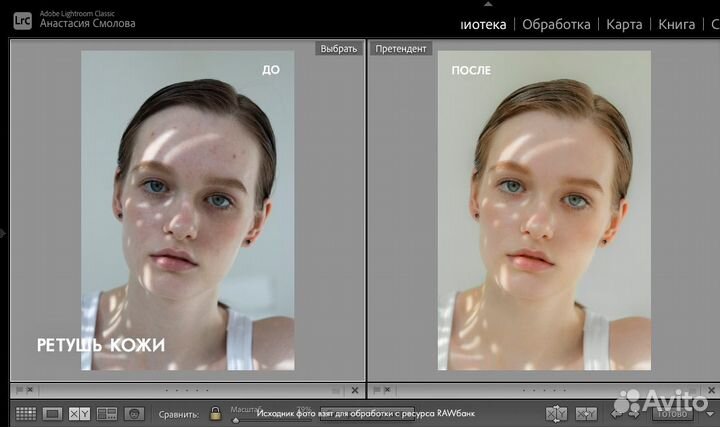Viewport: 720px width, 427px height.
Task: Activate the XY Compare view
Action: coord(79,414)
